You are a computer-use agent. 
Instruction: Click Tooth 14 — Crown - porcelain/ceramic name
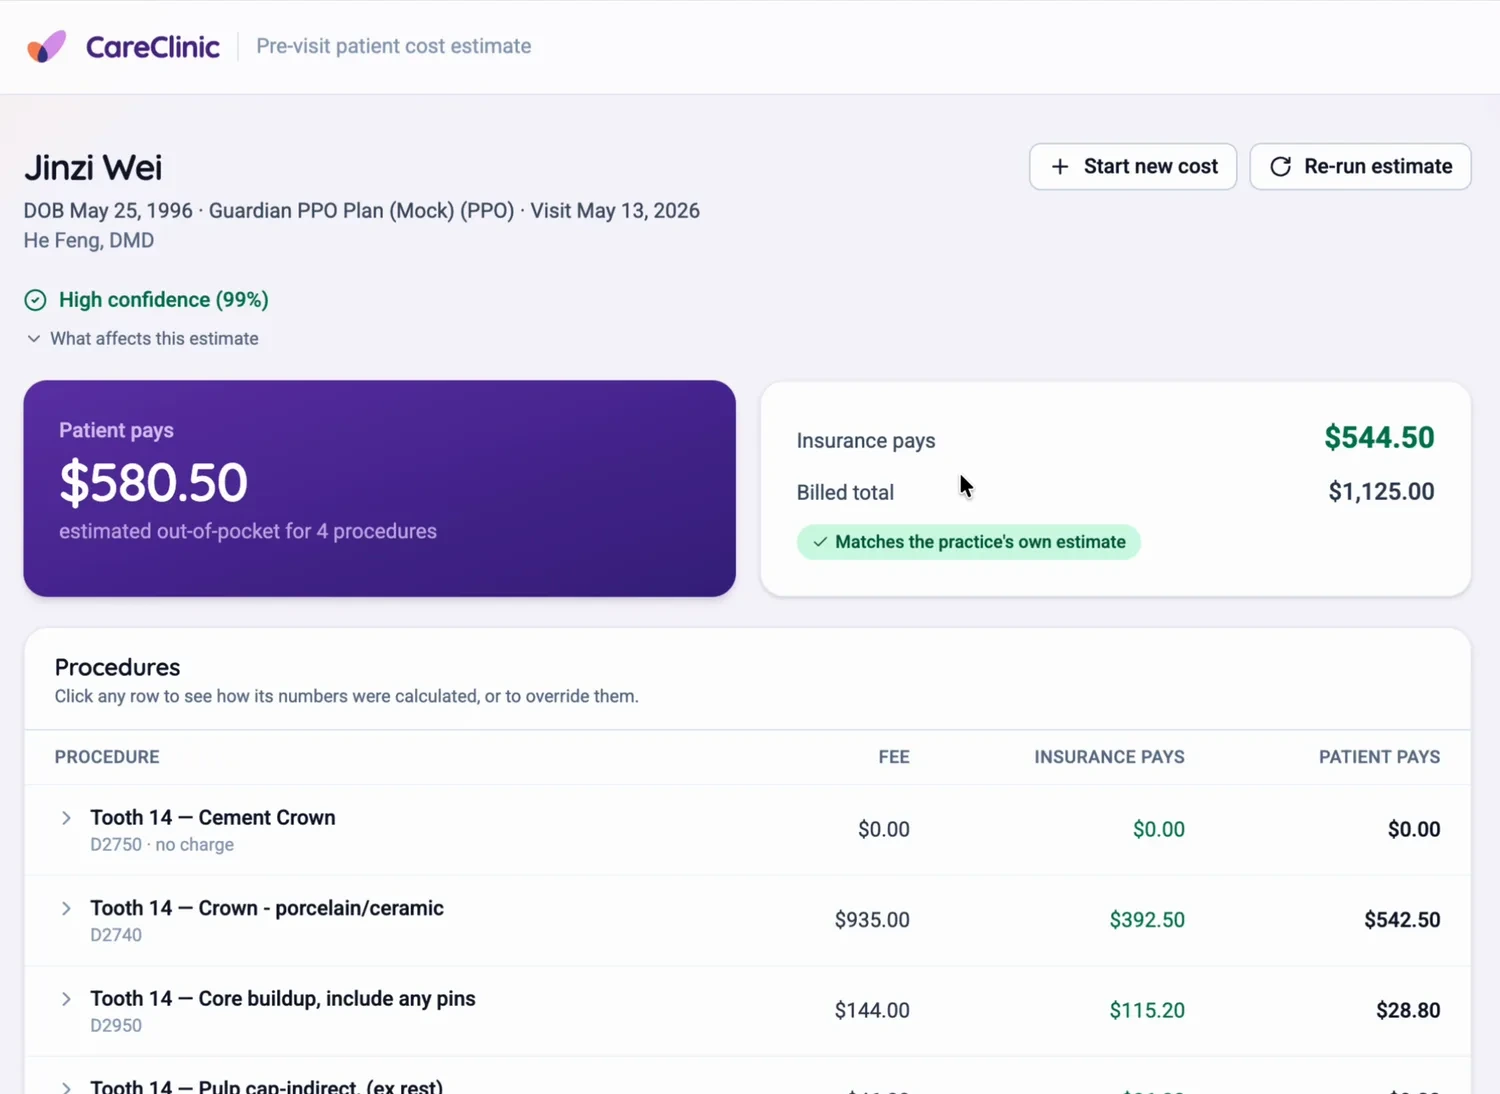point(267,908)
